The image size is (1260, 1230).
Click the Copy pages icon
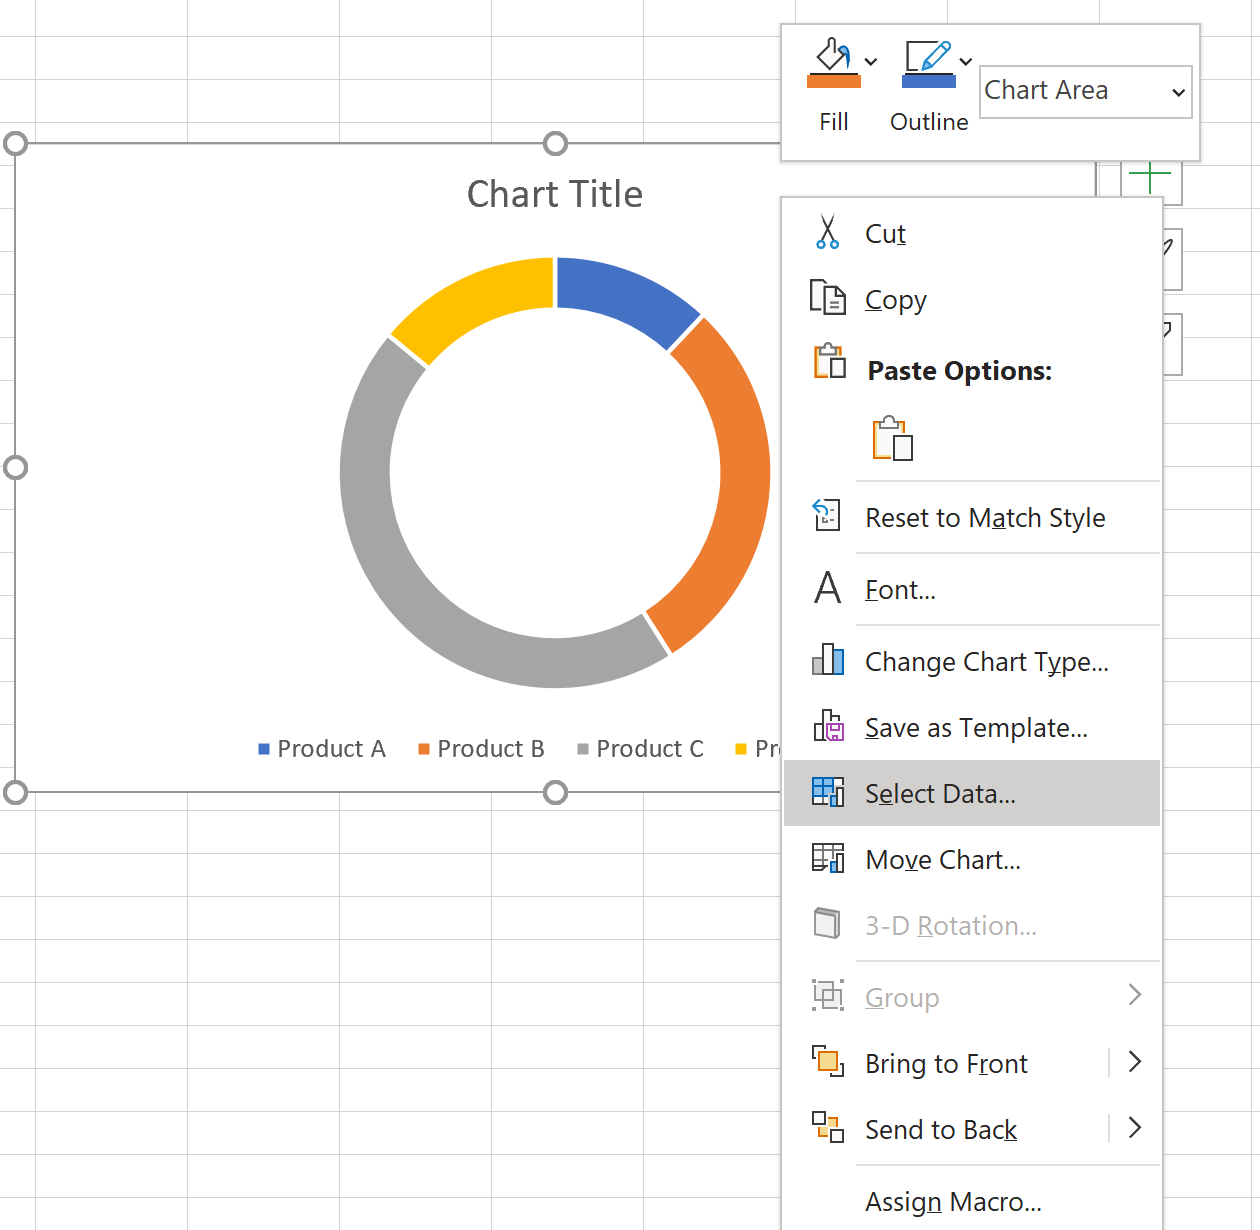[x=828, y=298]
